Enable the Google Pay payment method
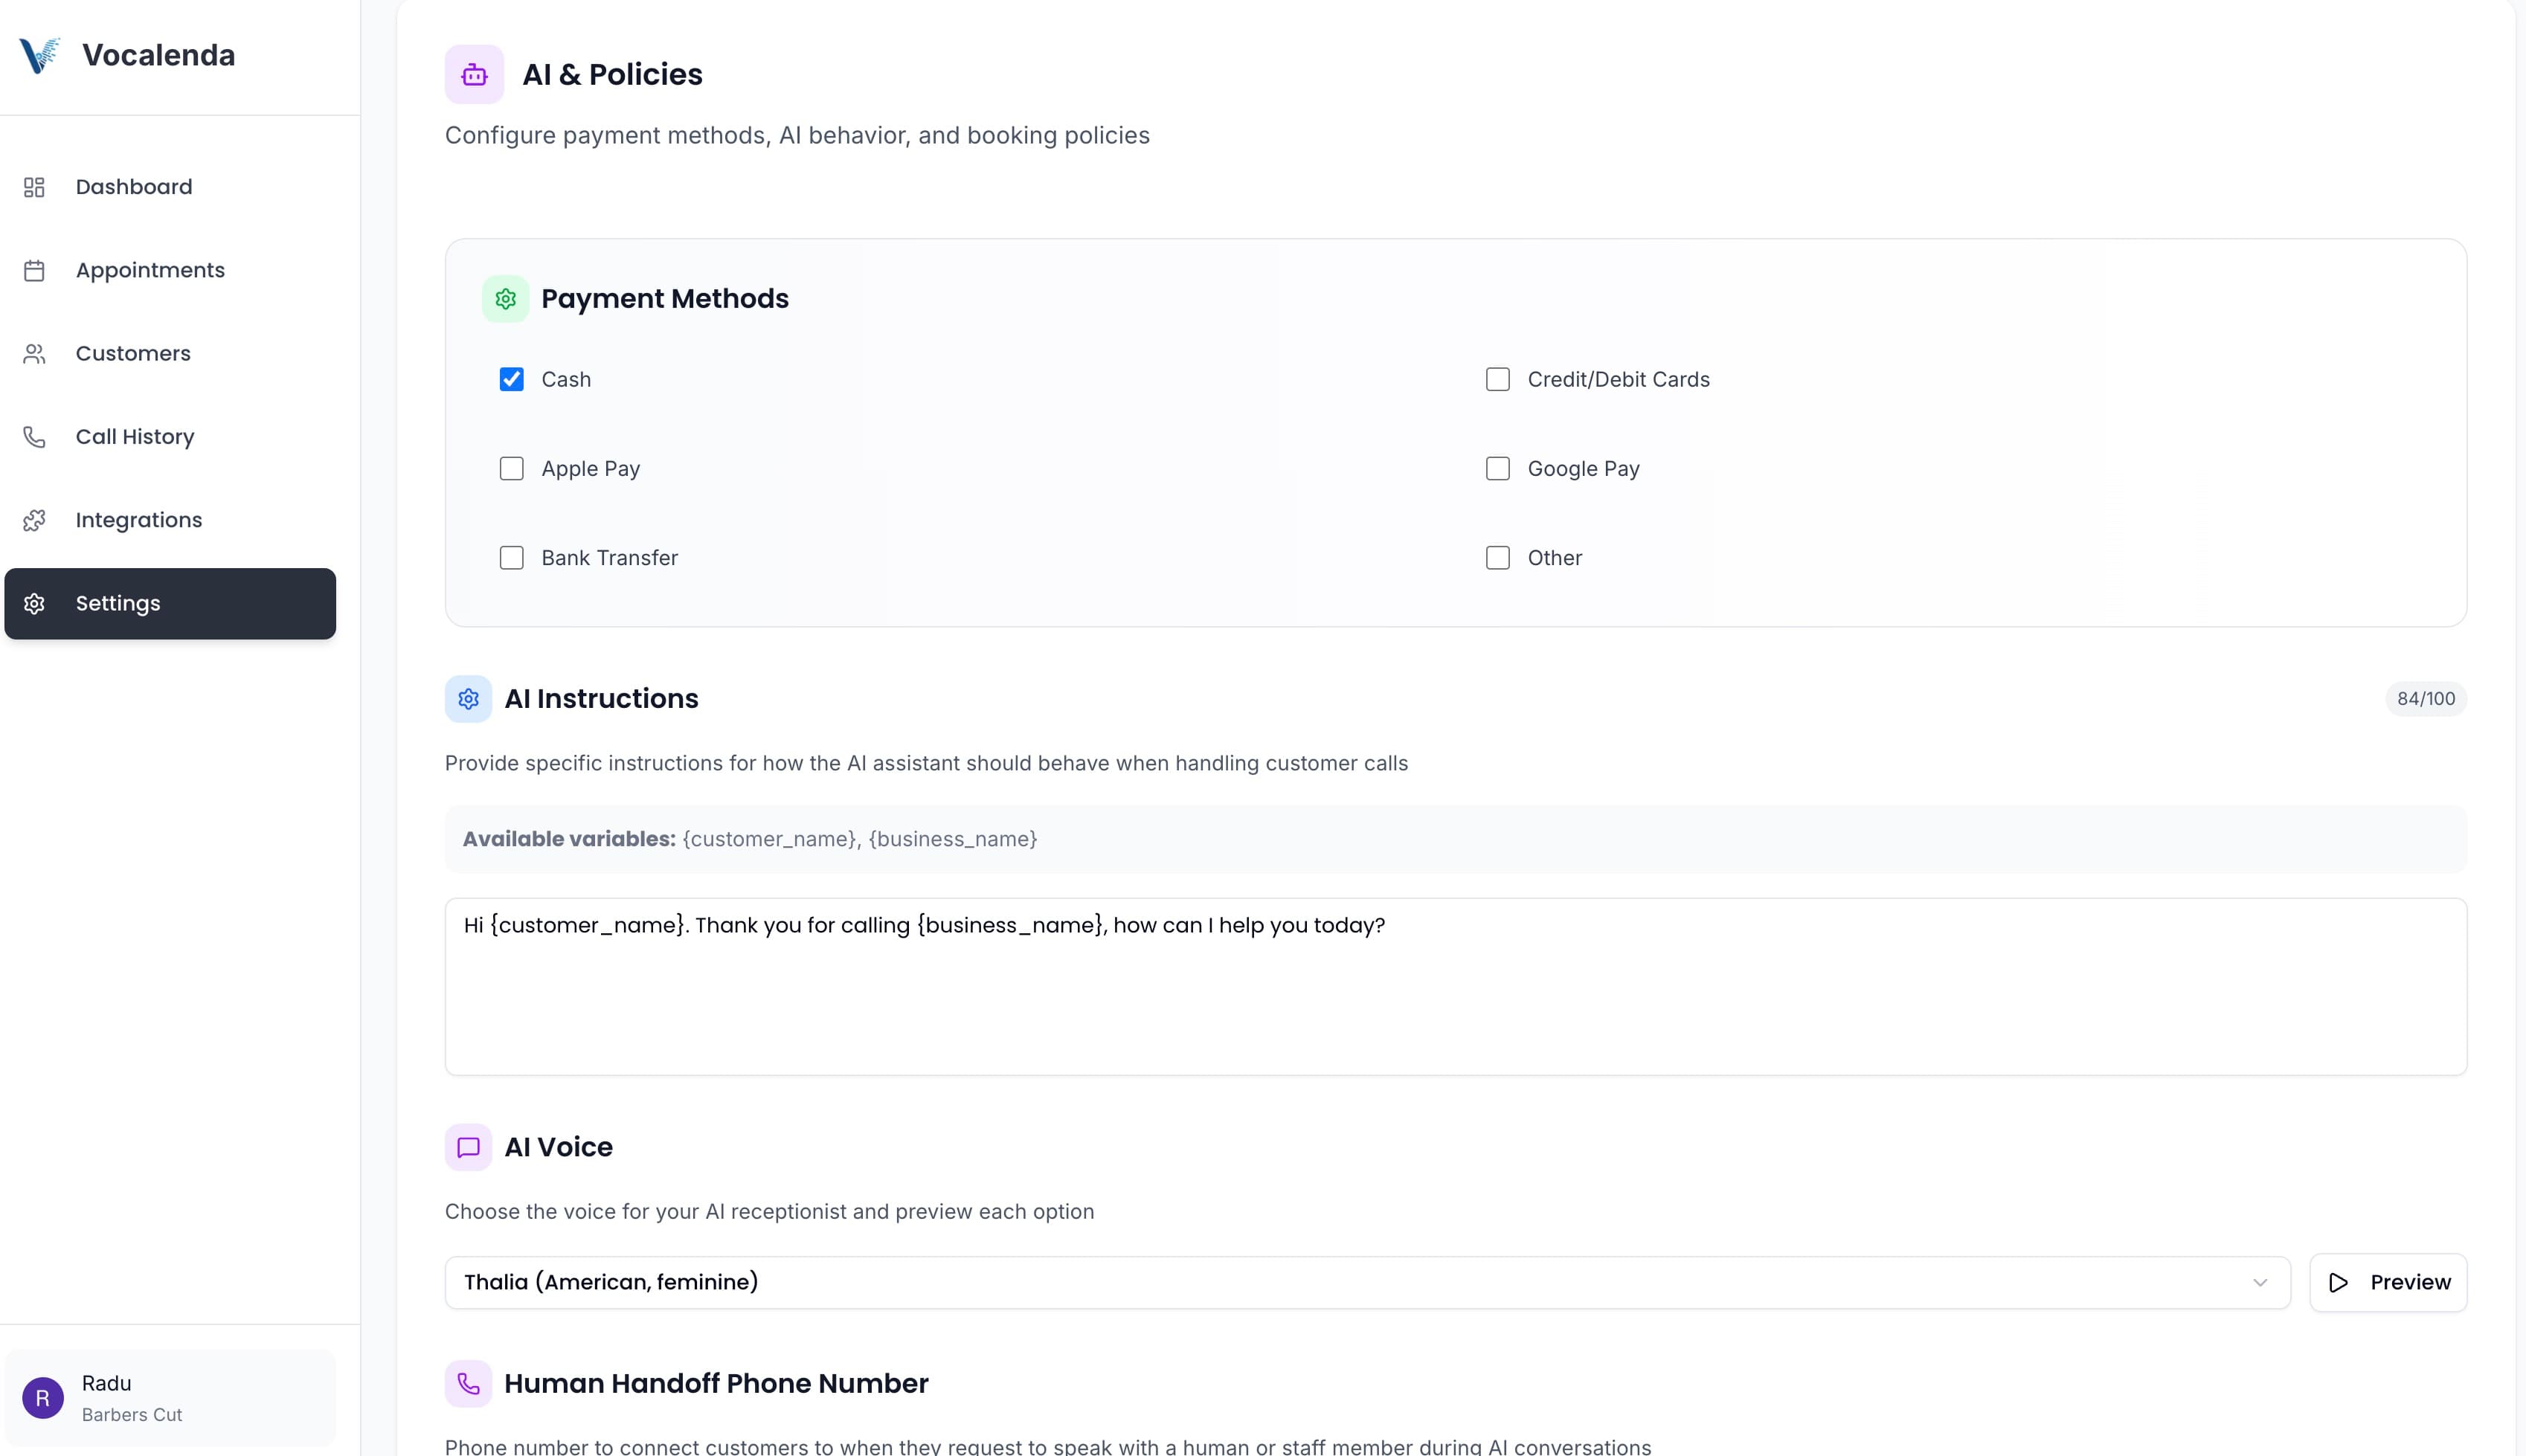The height and width of the screenshot is (1456, 2526). pos(1497,468)
